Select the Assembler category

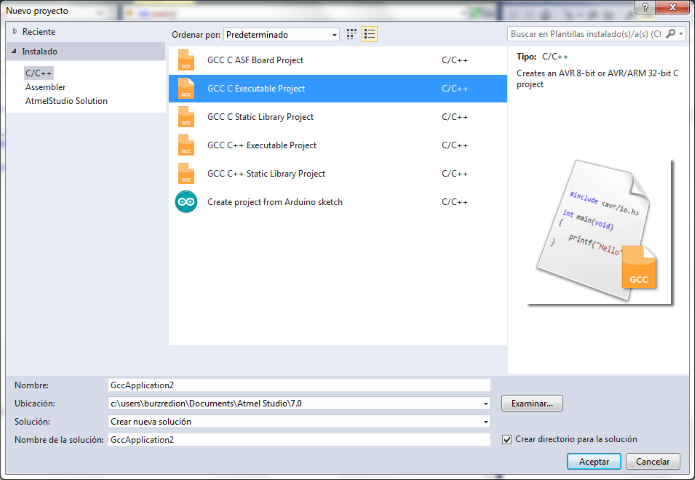(45, 87)
